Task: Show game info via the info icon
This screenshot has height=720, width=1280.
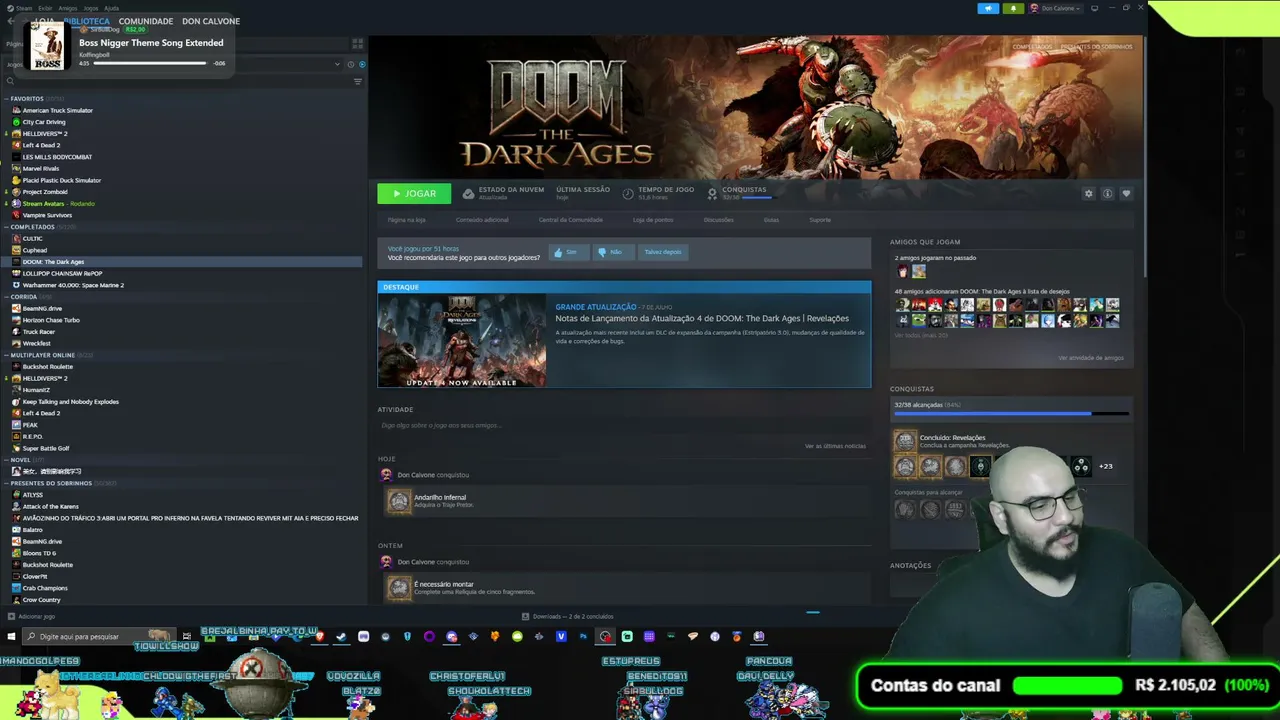Action: tap(1107, 193)
